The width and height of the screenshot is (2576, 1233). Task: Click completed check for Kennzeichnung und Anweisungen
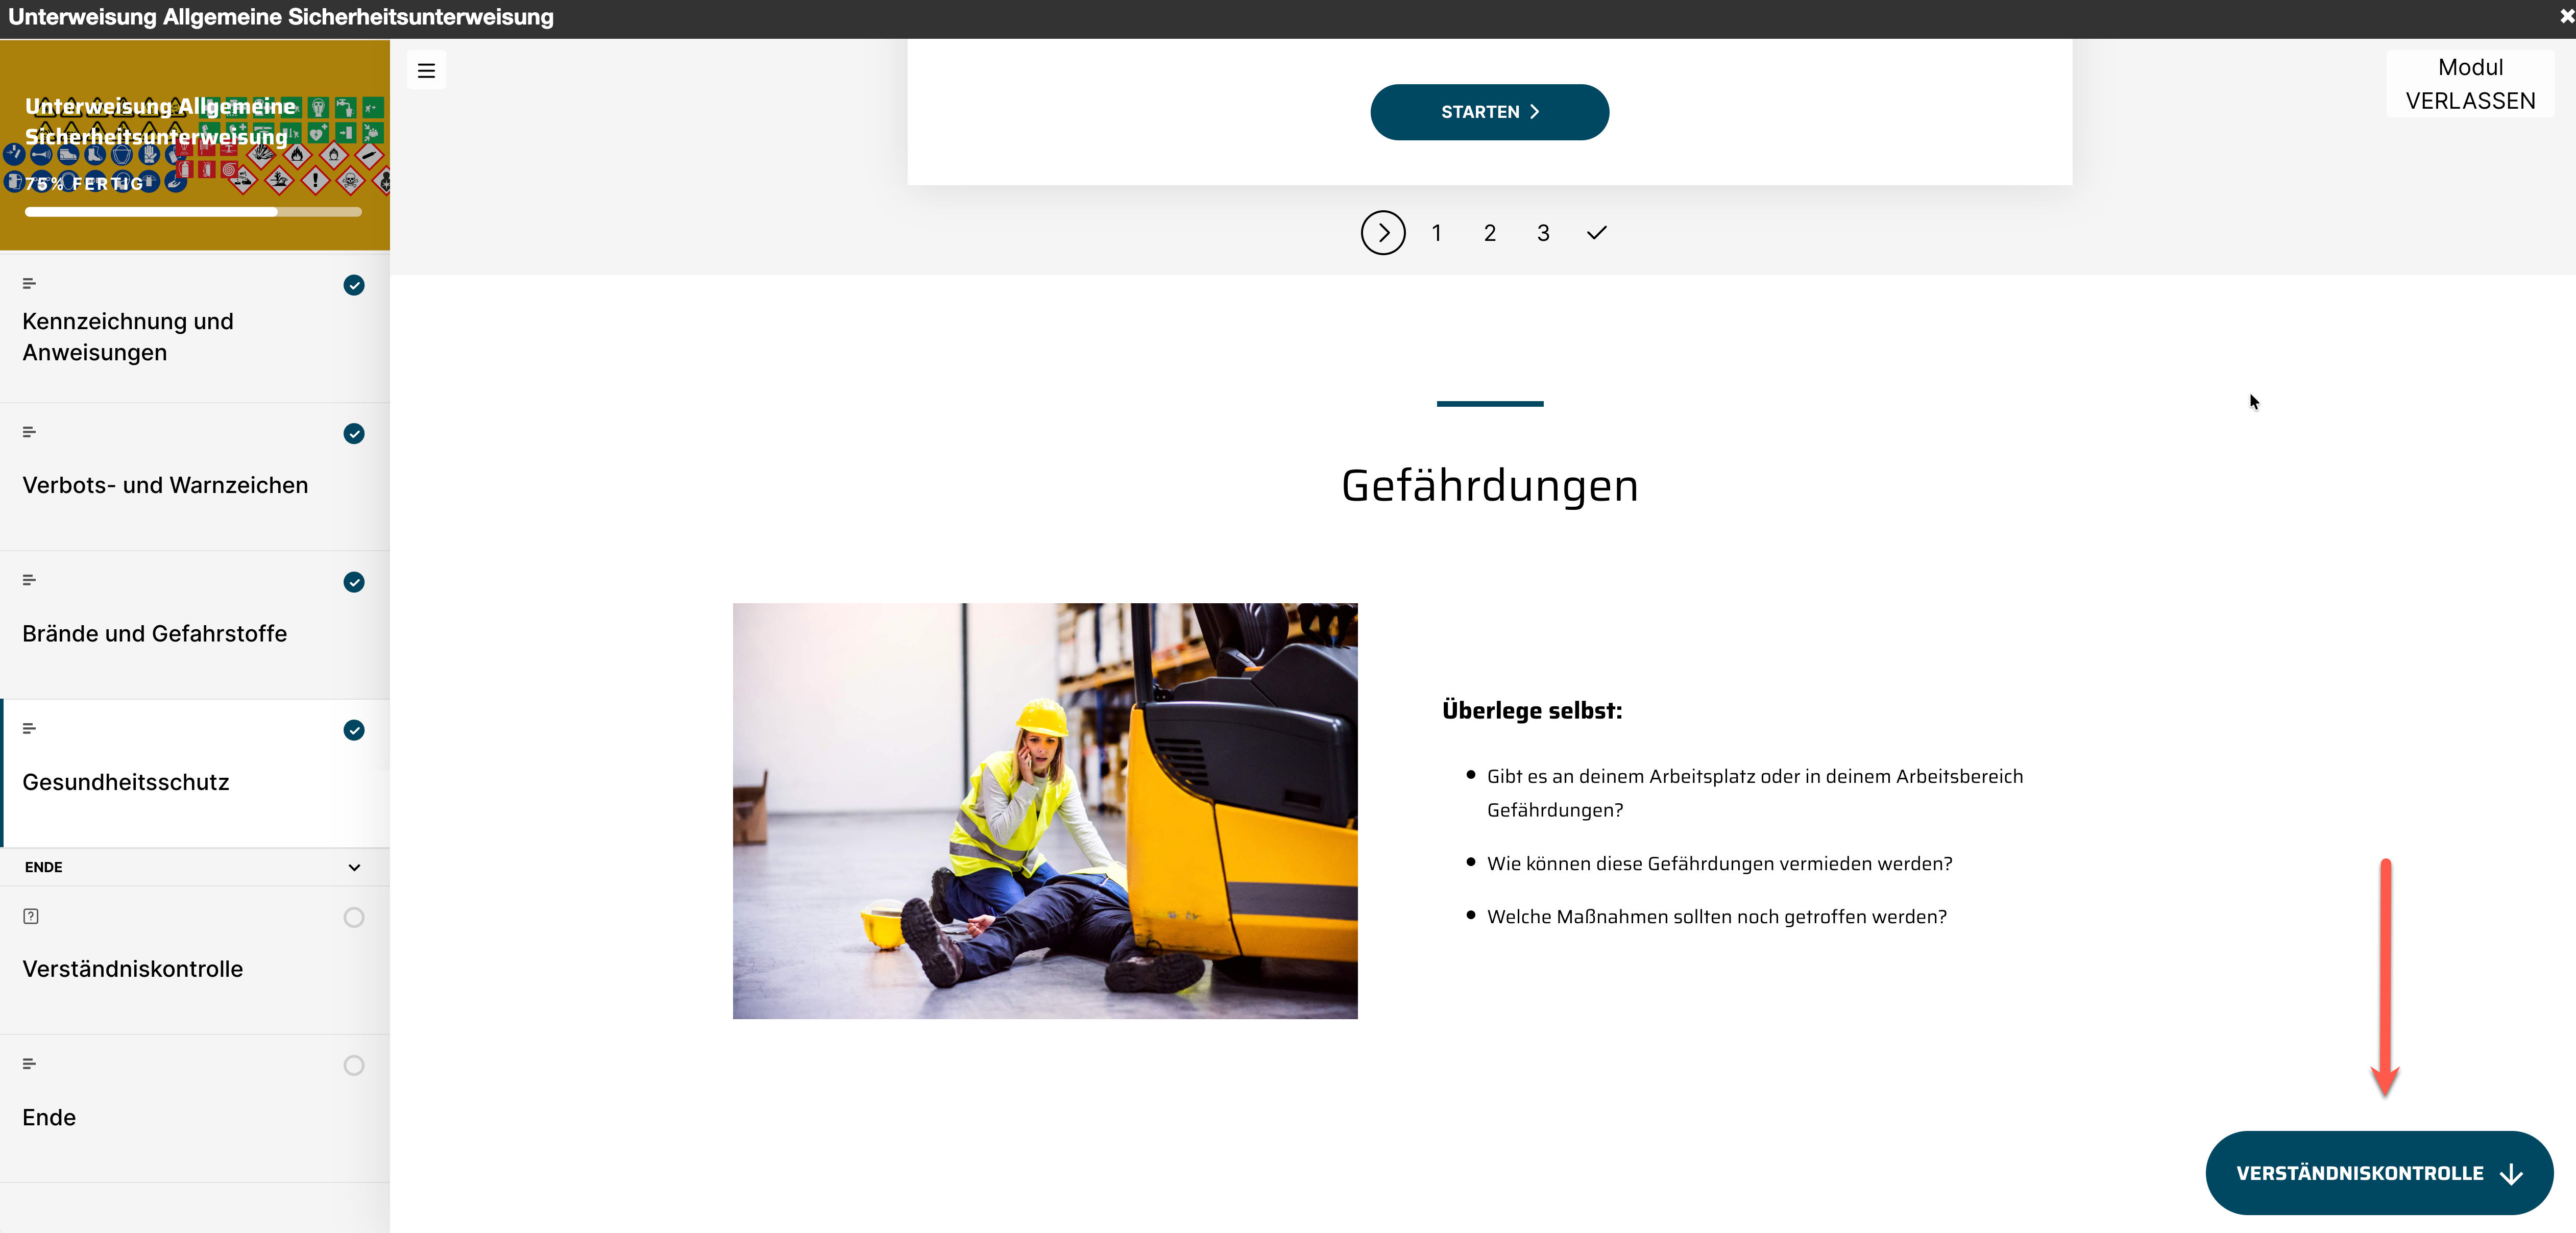click(354, 285)
